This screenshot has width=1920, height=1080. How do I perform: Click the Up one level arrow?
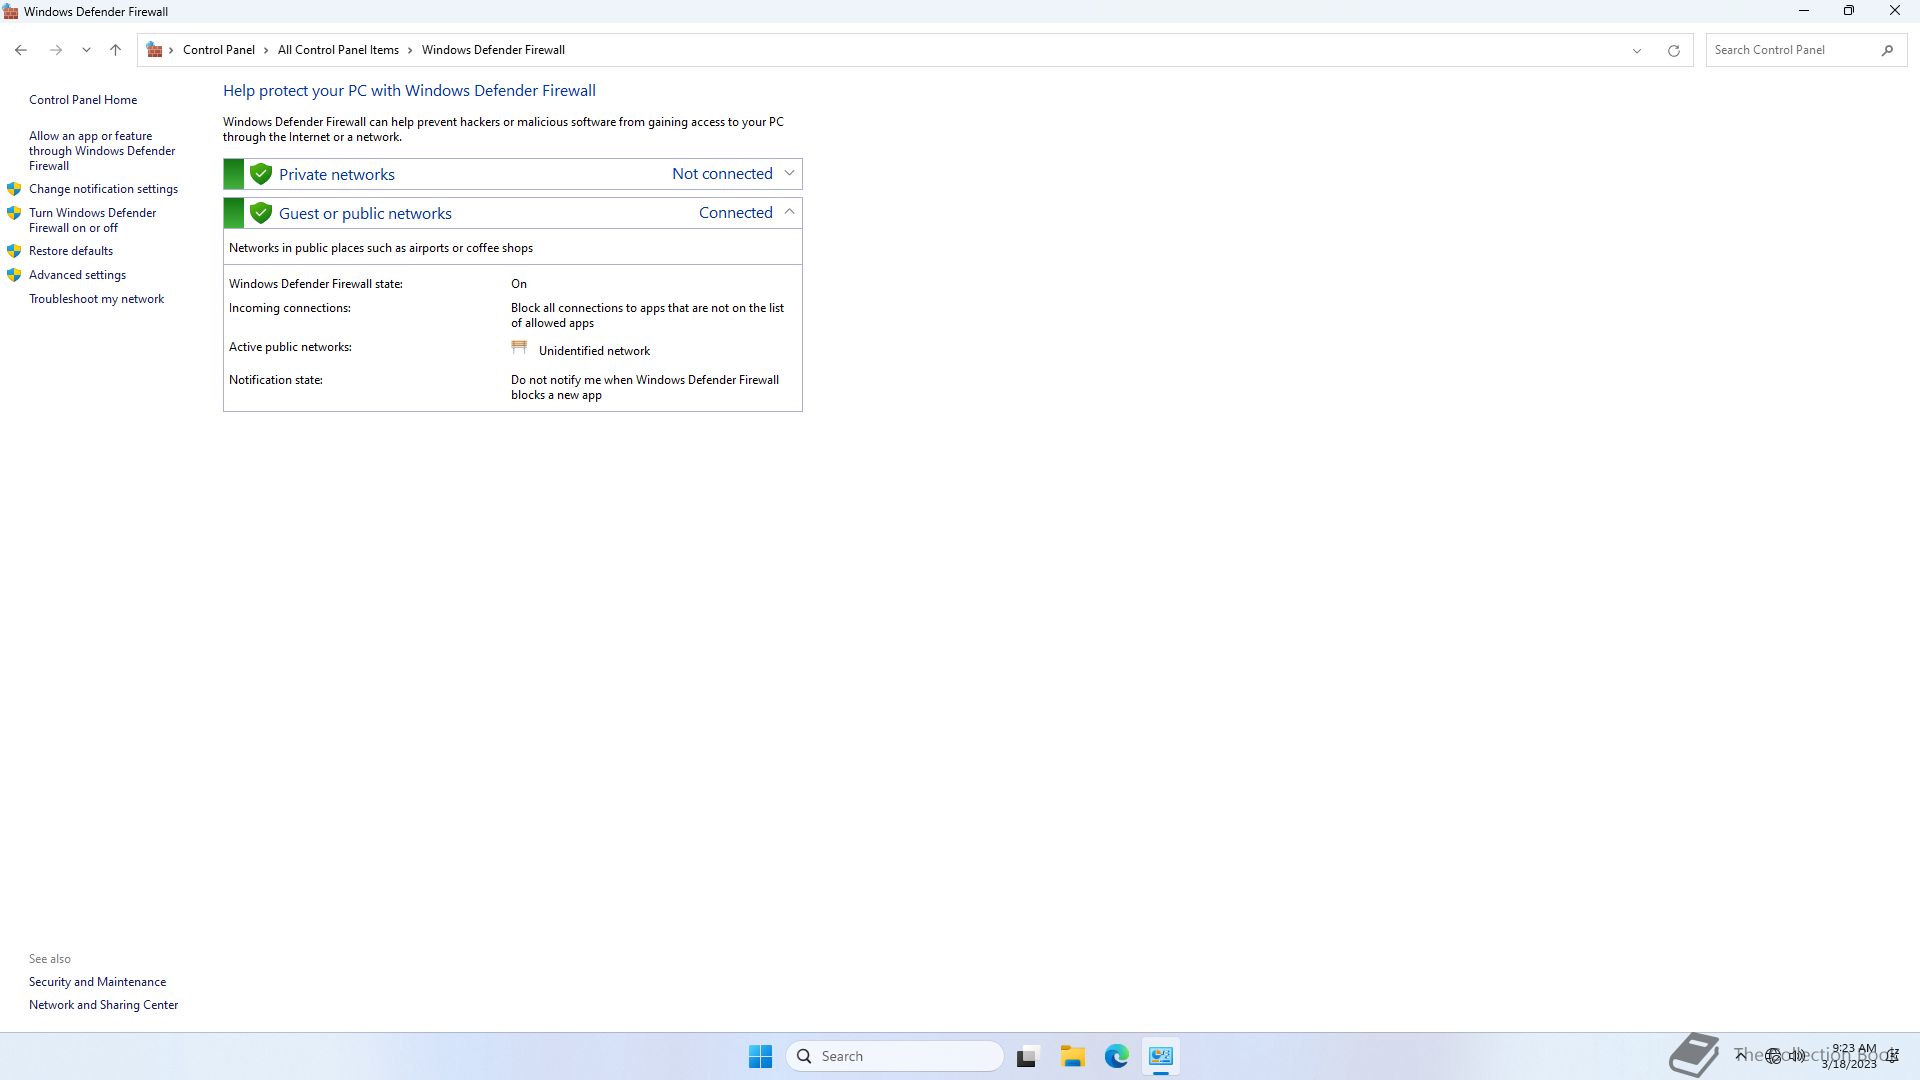point(115,50)
